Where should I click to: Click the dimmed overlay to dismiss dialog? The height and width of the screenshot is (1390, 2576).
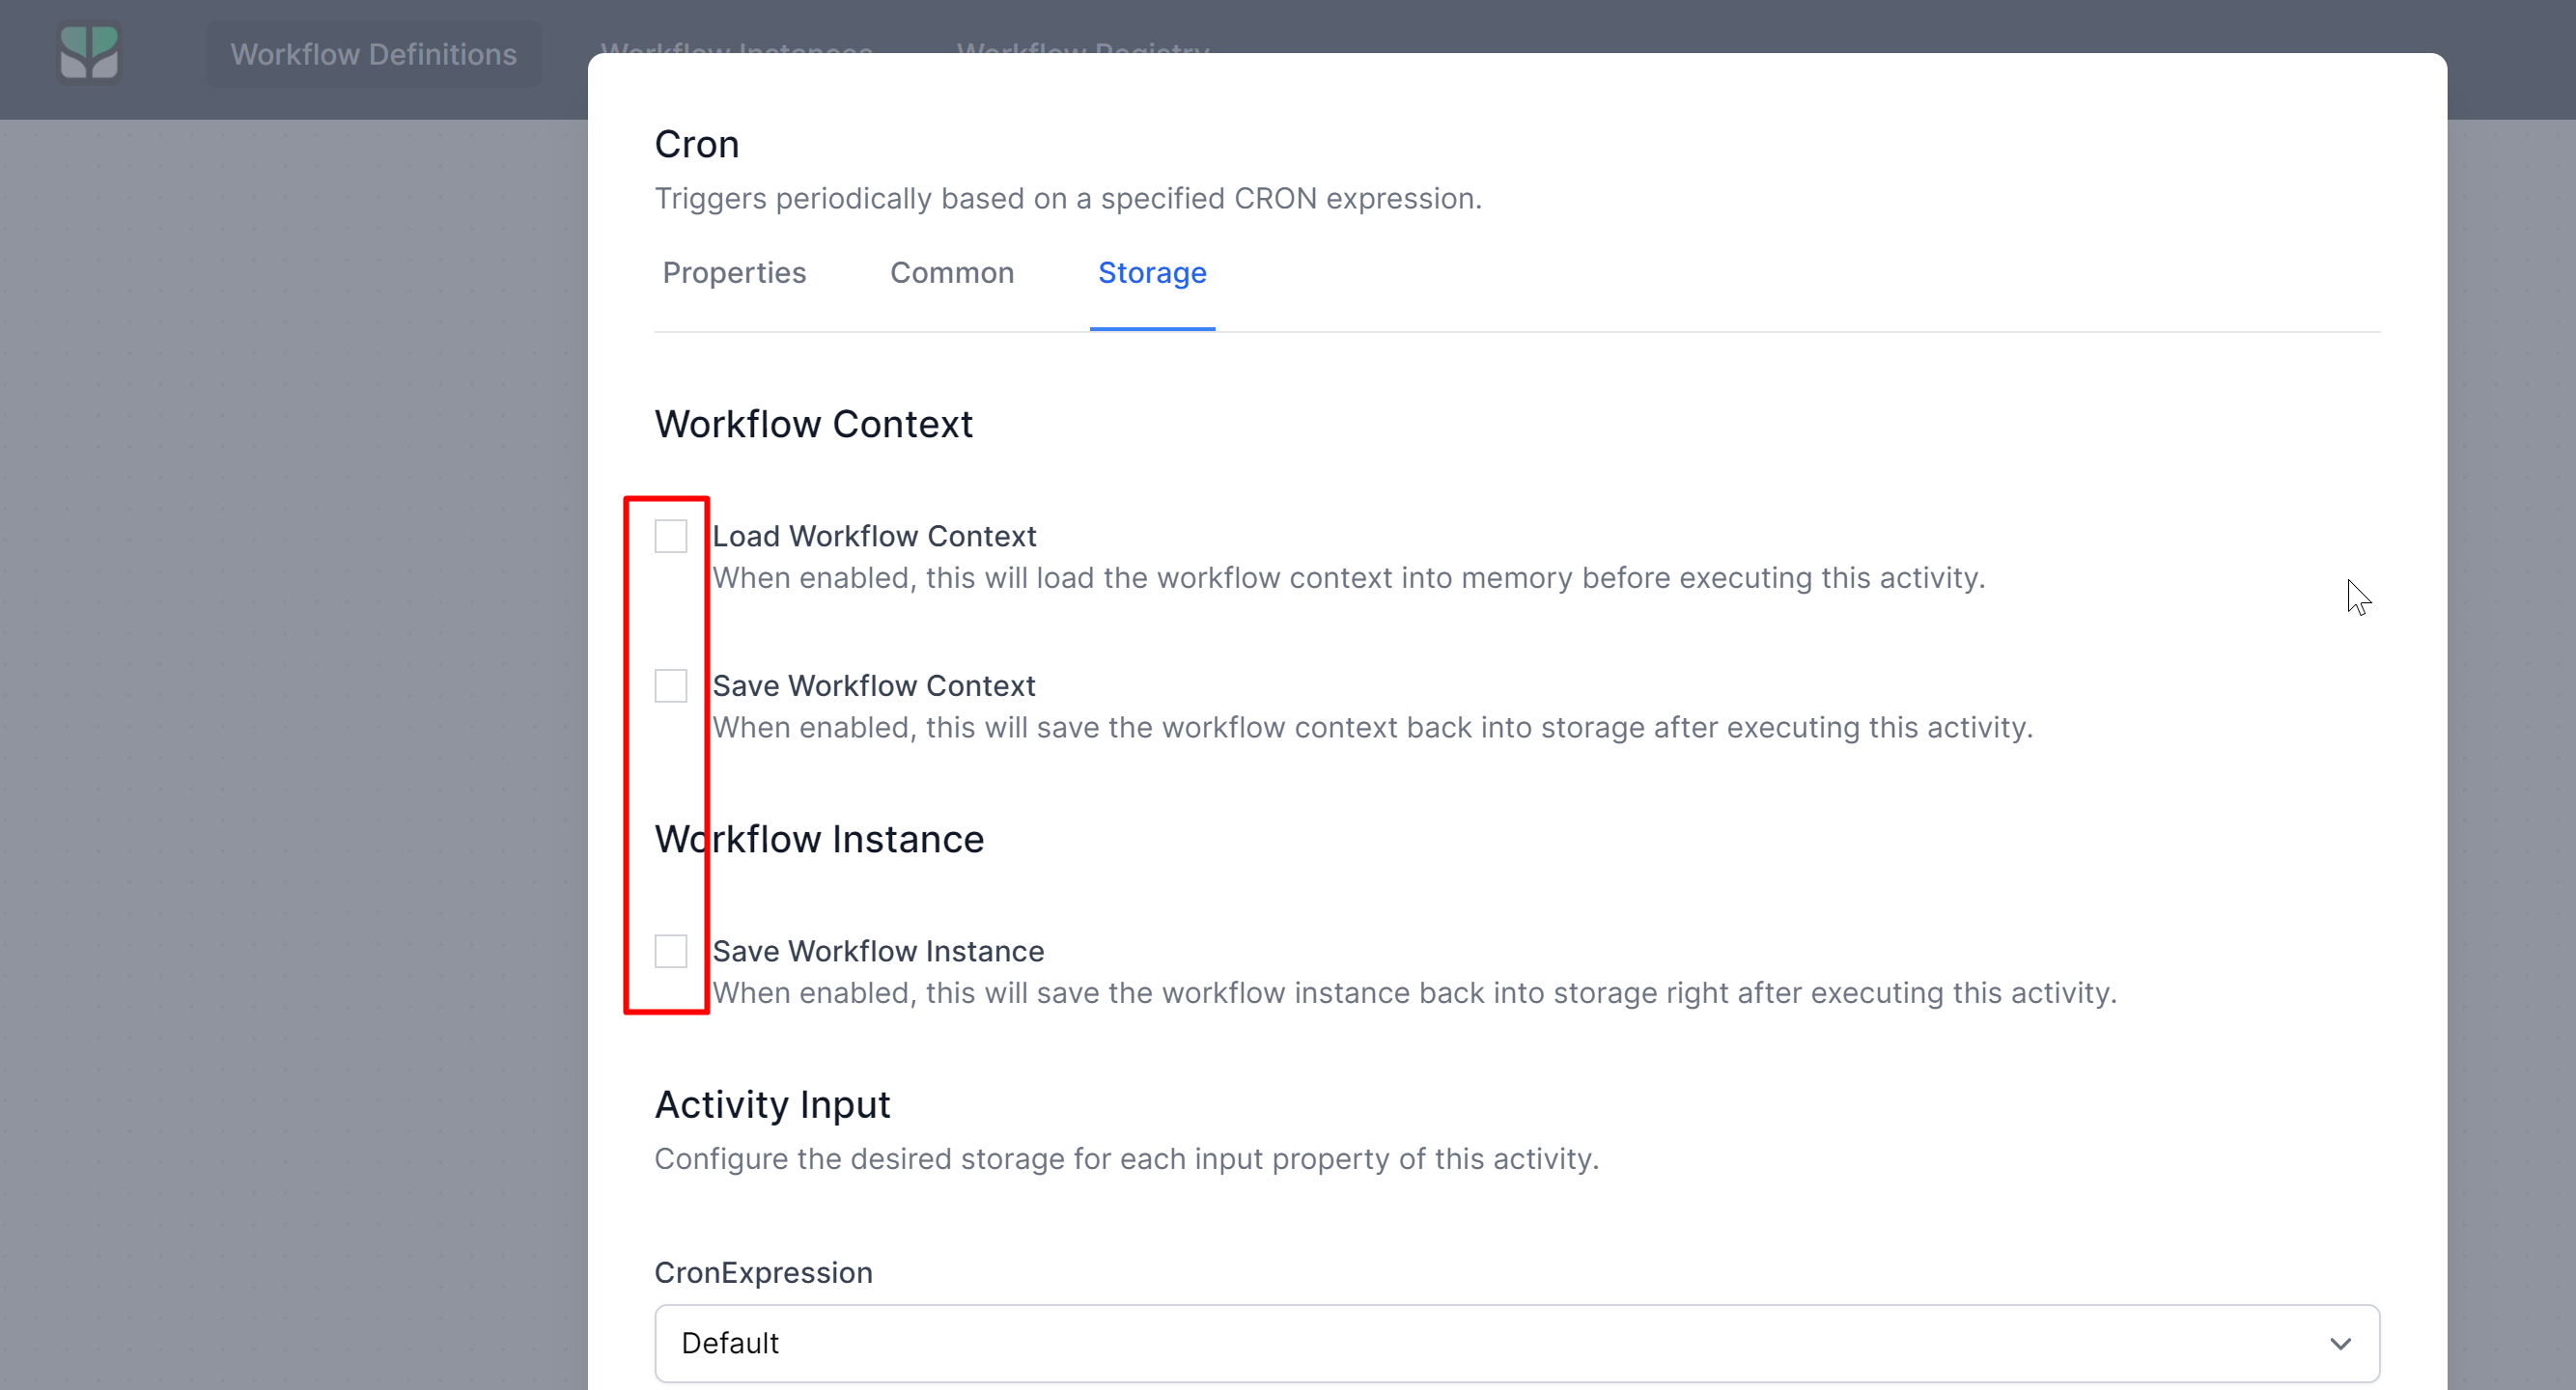coord(290,700)
